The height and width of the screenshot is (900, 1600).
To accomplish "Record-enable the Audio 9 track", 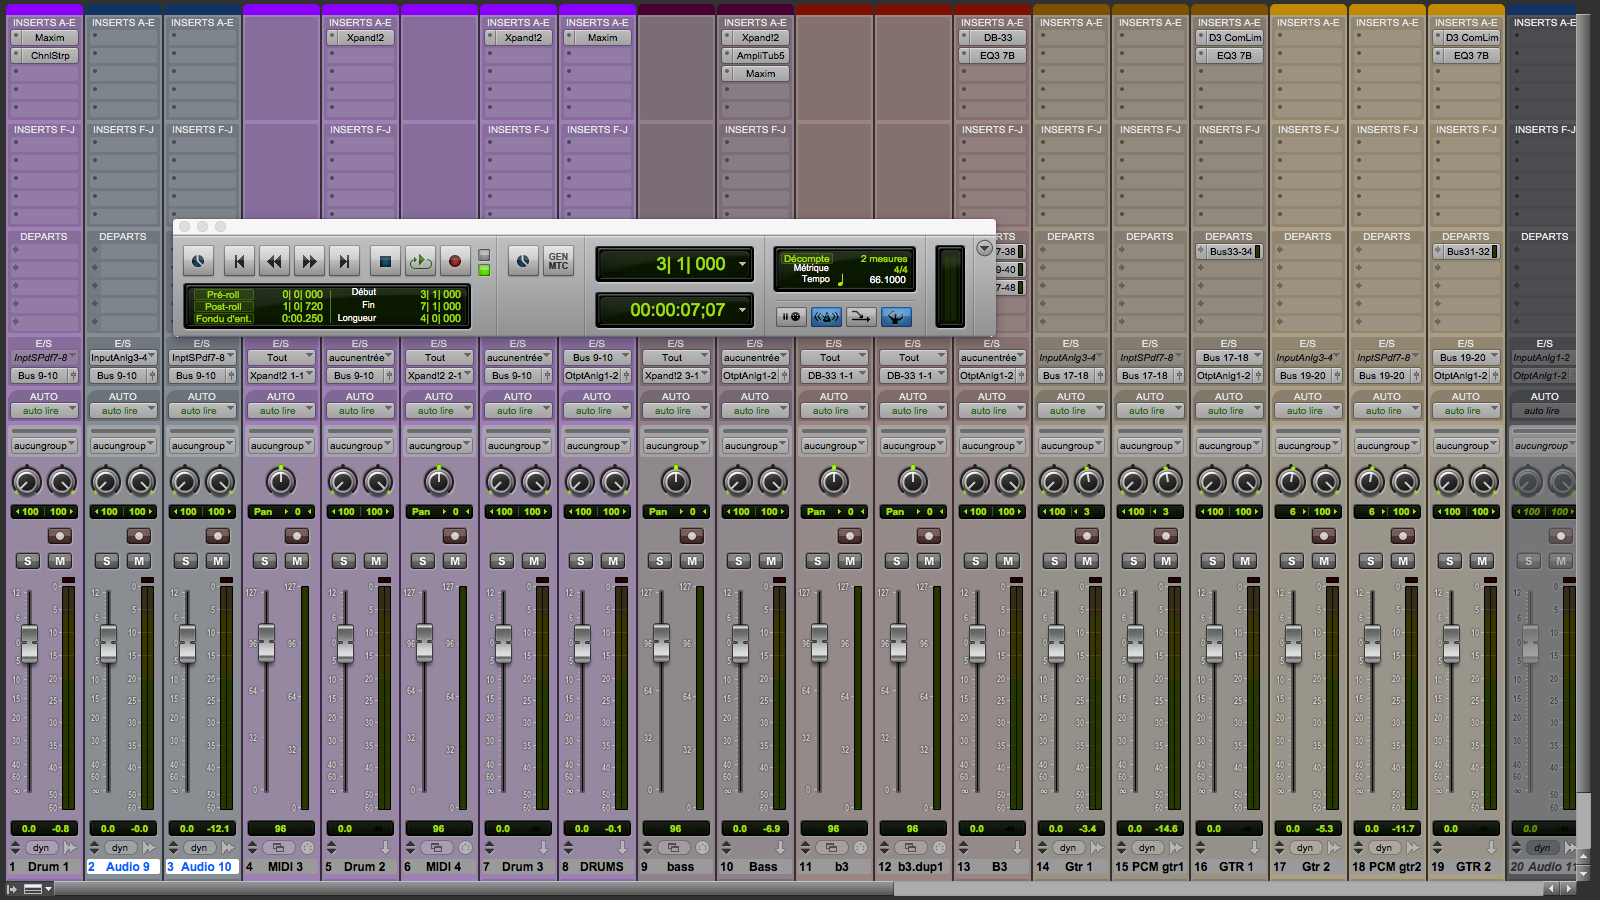I will tap(139, 536).
